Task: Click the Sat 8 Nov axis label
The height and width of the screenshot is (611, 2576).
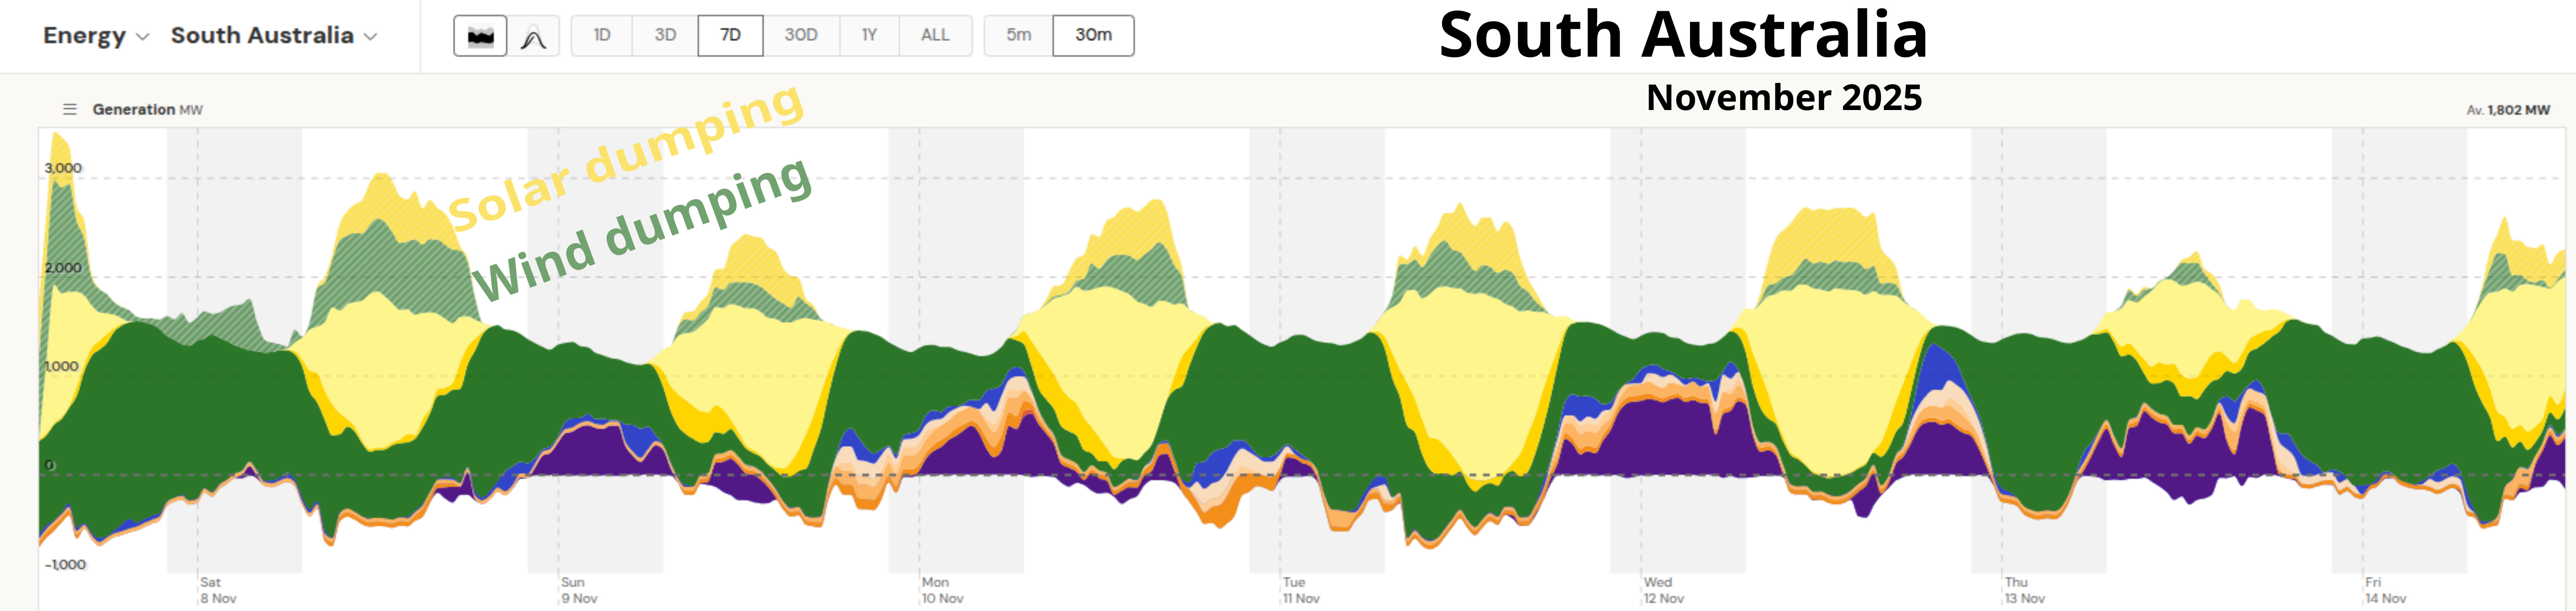Action: tap(218, 590)
